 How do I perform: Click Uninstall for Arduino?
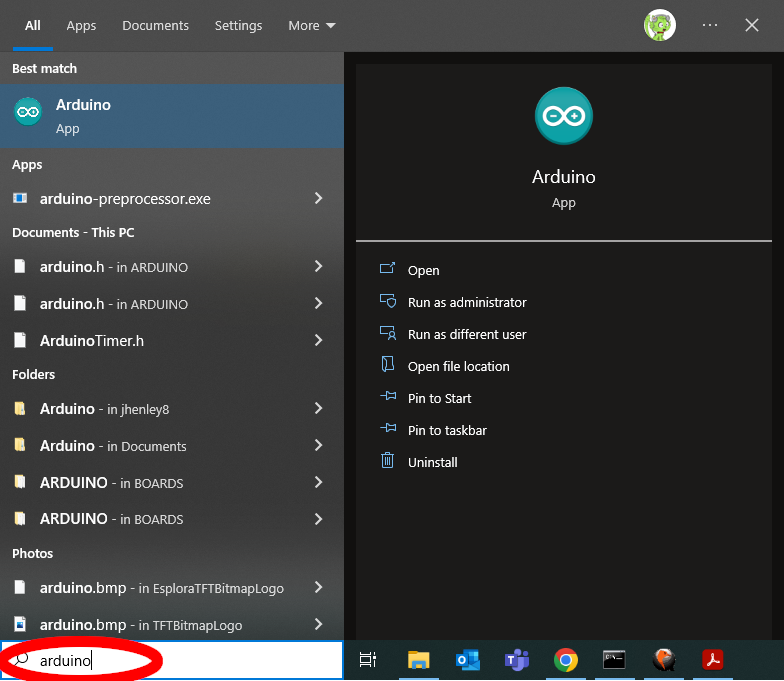coord(432,462)
